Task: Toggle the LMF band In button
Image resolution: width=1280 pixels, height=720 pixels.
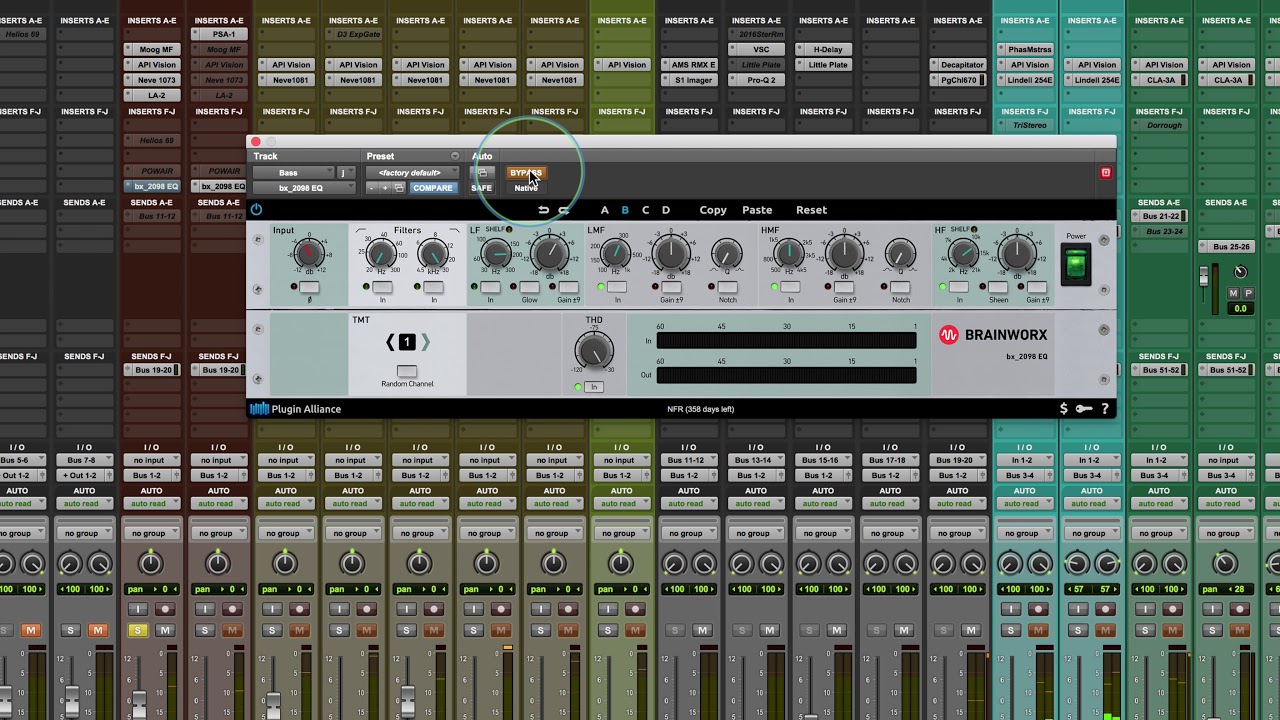Action: click(x=618, y=288)
